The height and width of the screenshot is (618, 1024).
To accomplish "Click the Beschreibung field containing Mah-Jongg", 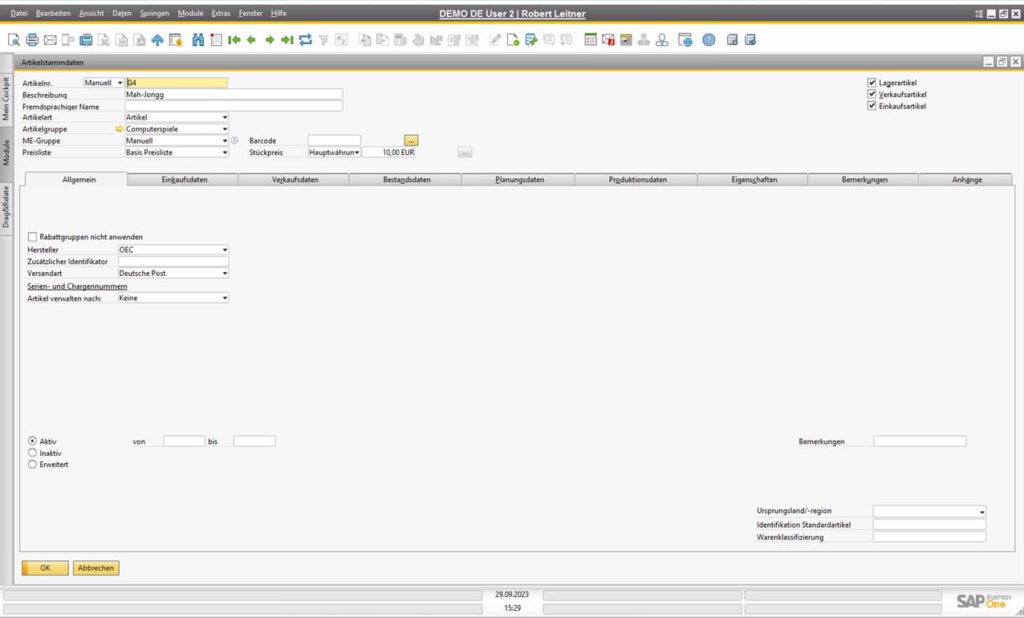I will (x=234, y=94).
